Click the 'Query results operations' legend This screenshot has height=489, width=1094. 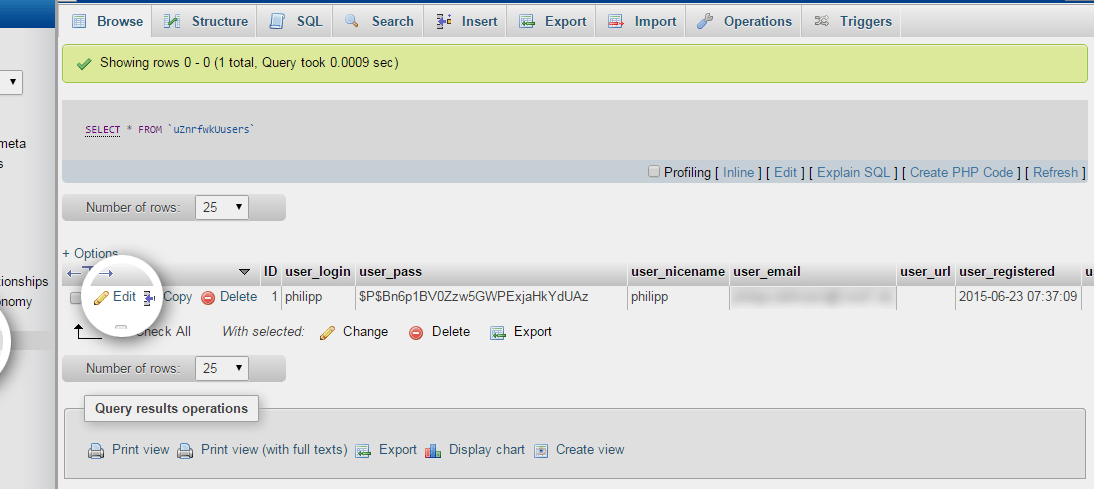pyautogui.click(x=172, y=409)
